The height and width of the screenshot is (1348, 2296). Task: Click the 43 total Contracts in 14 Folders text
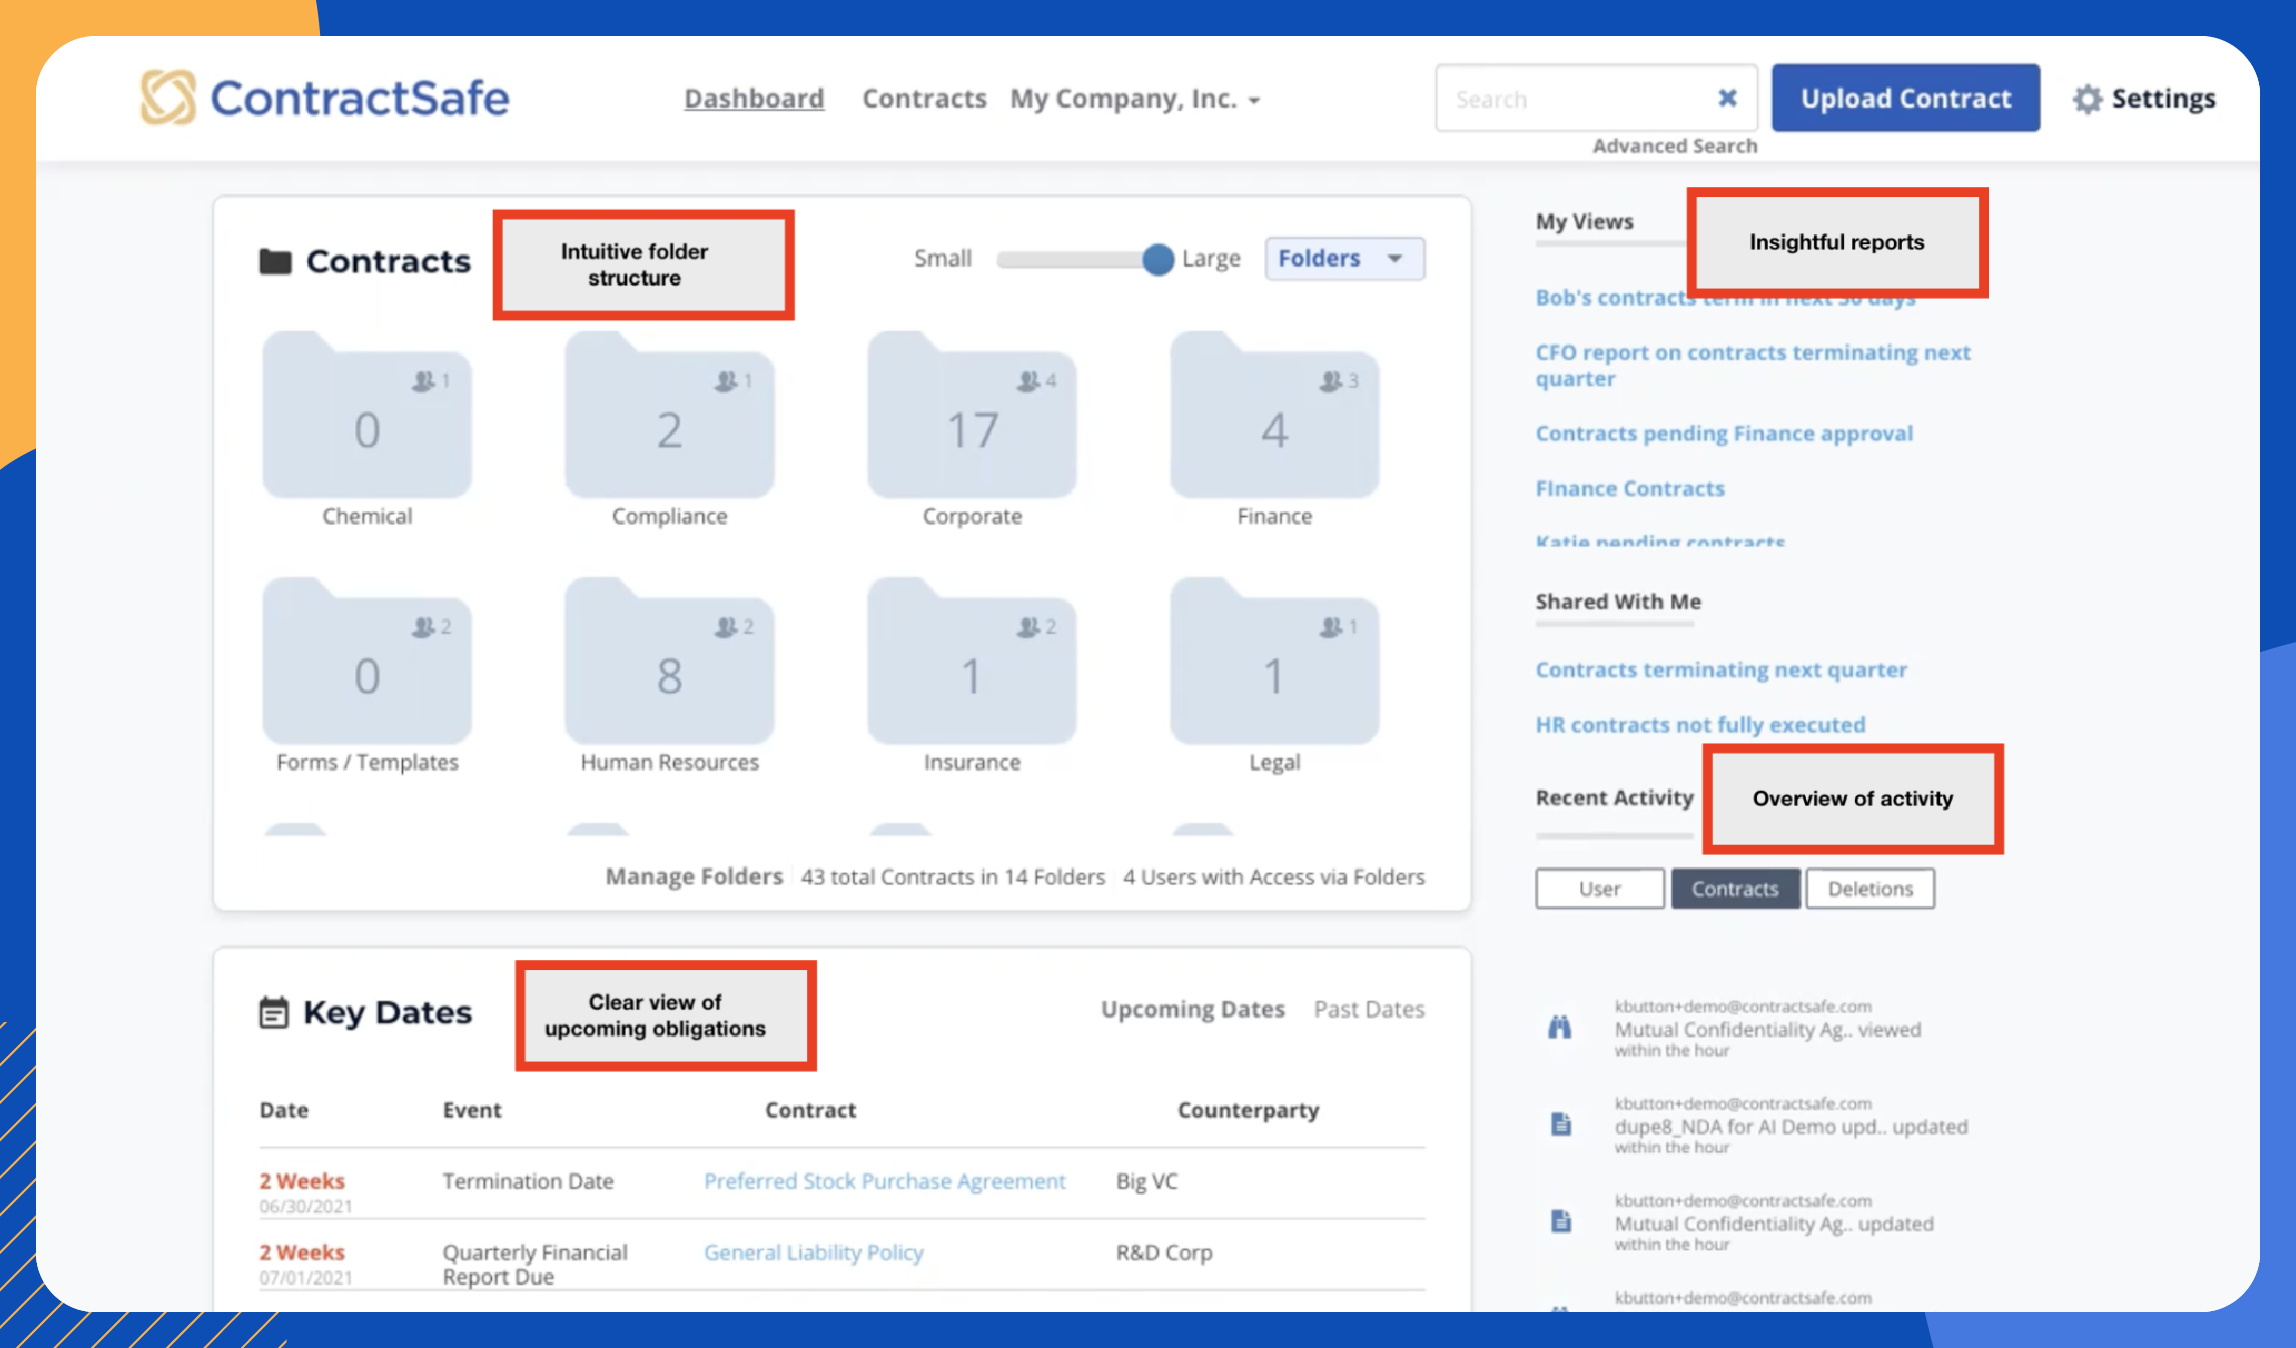click(x=952, y=877)
